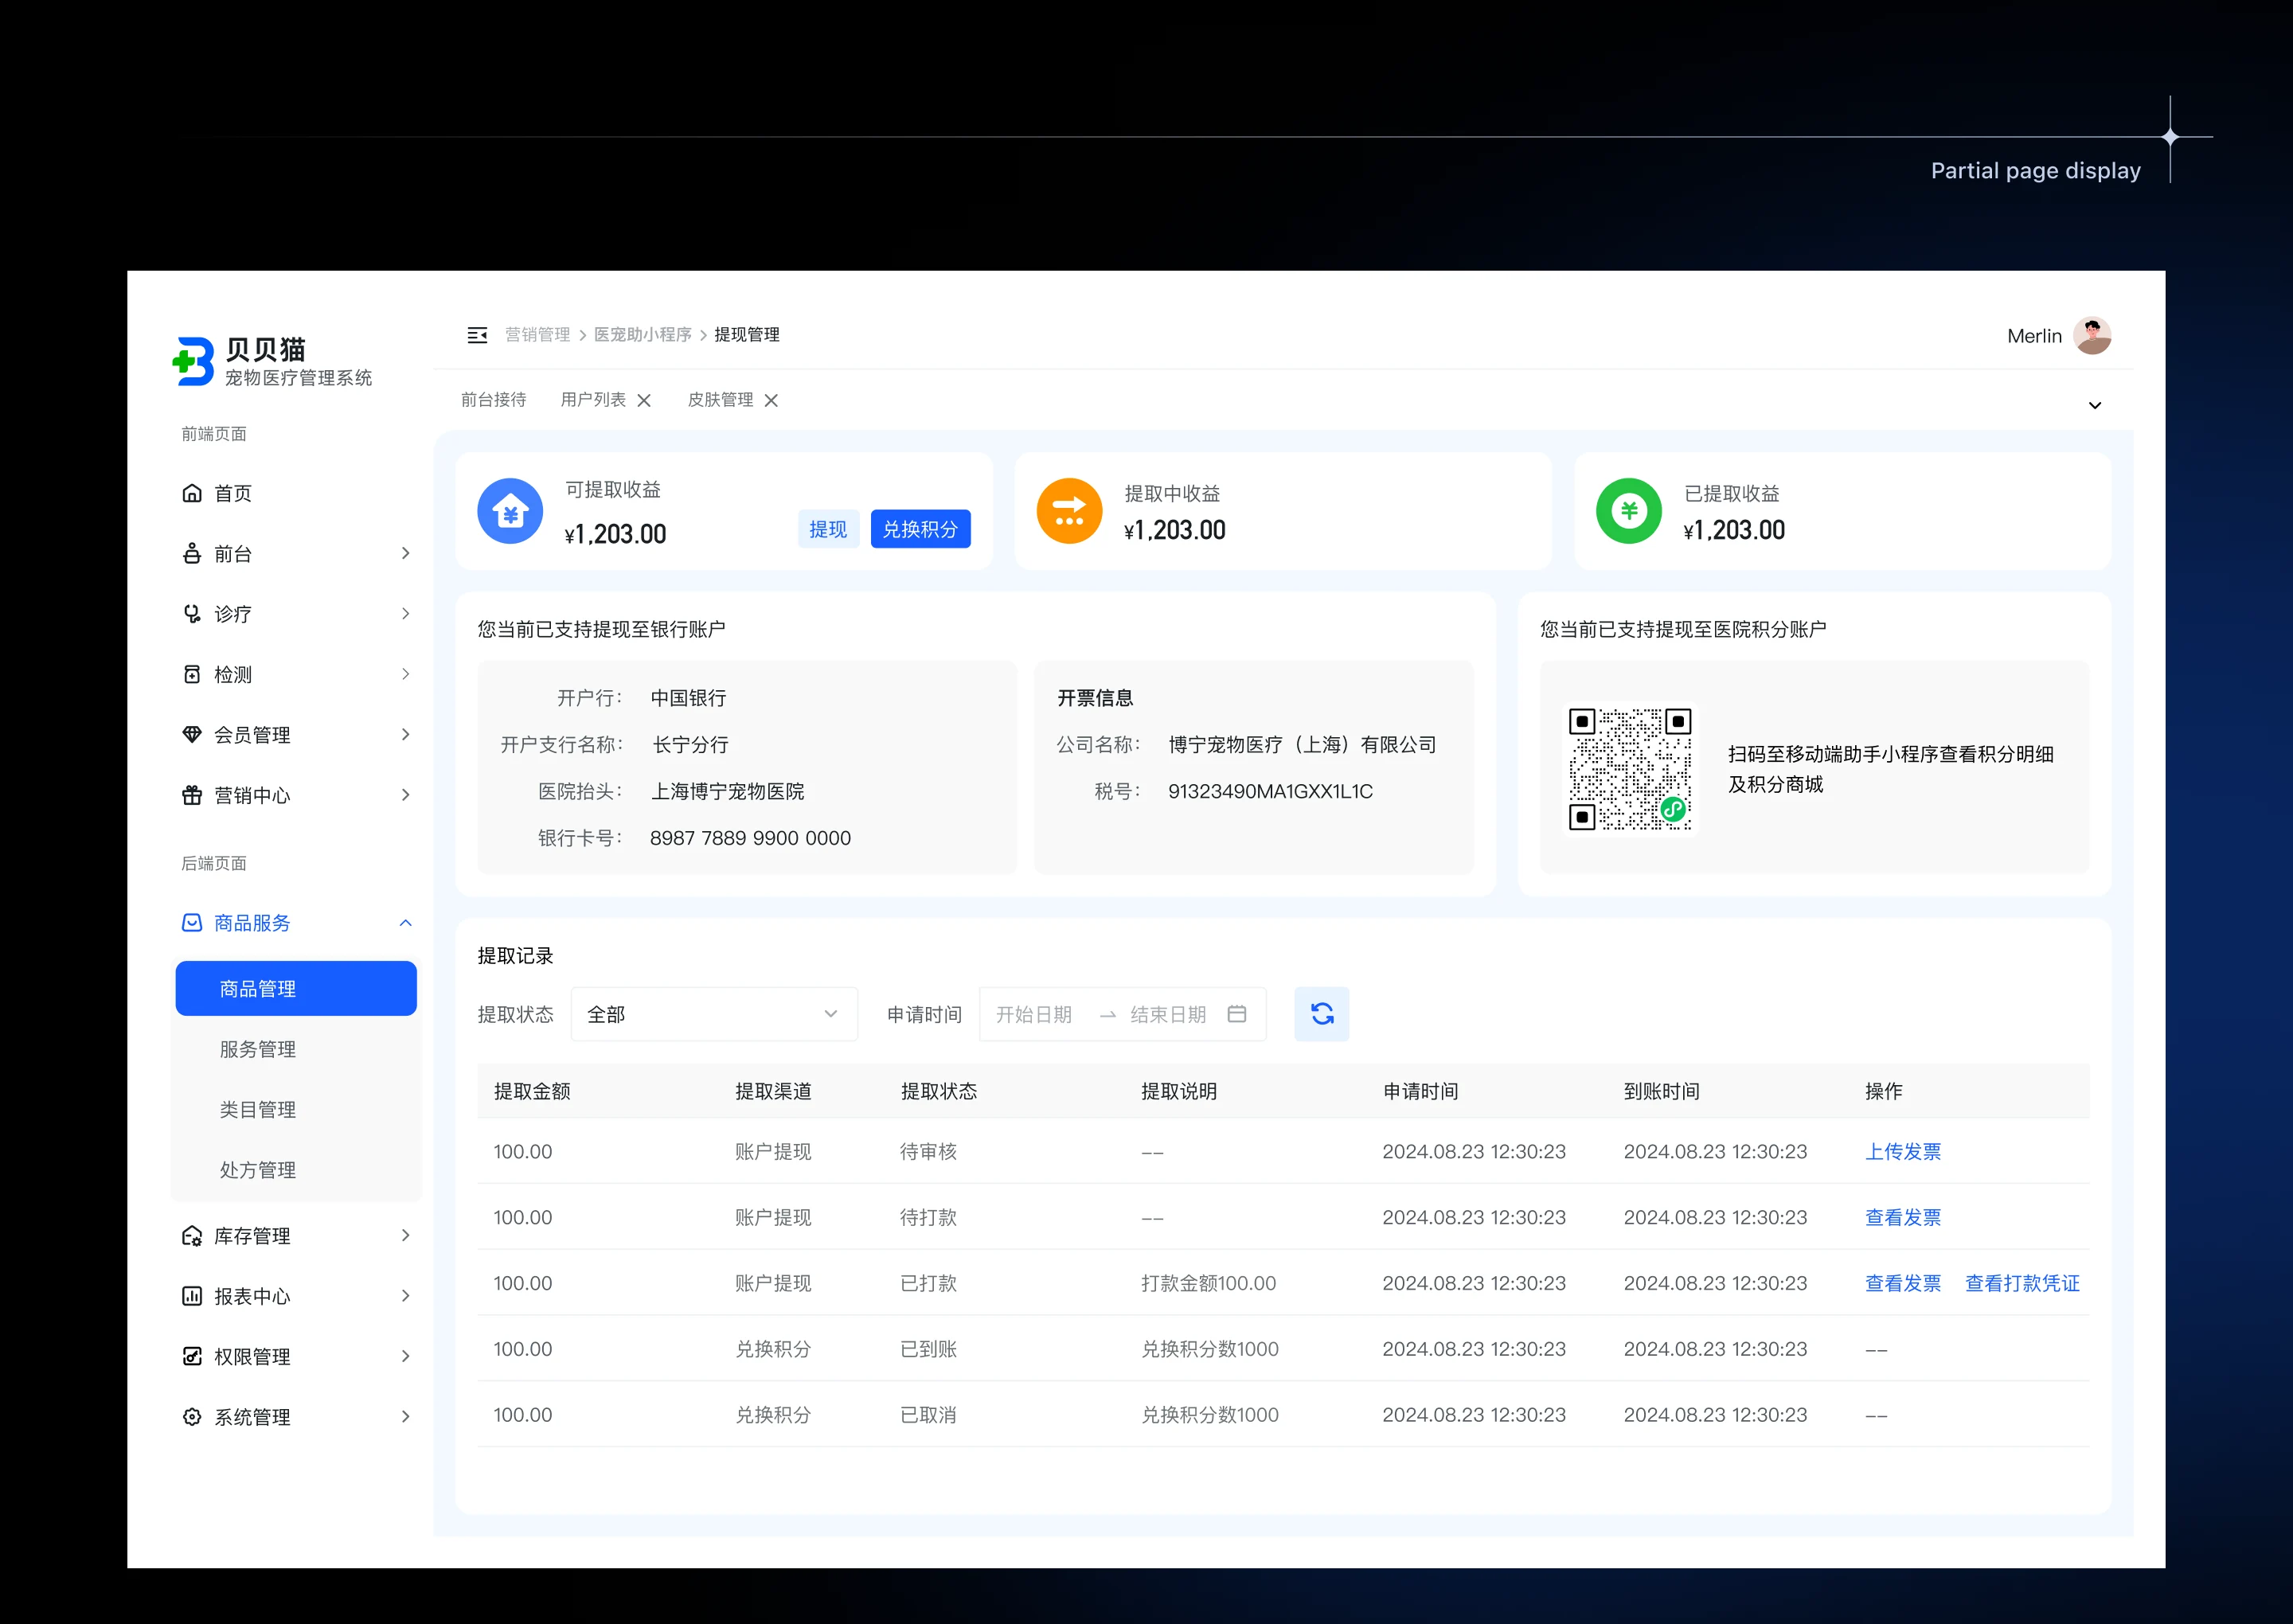Open the calendar icon in date range
2293x1624 pixels.
[x=1236, y=1014]
